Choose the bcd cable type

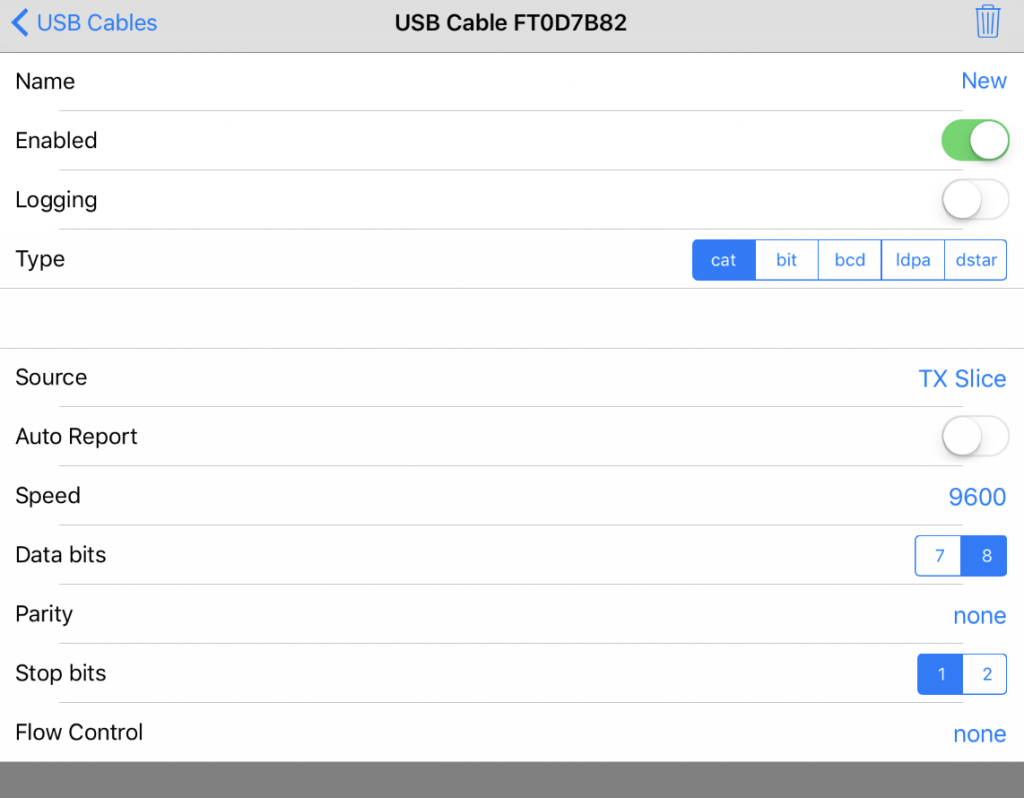pos(850,260)
